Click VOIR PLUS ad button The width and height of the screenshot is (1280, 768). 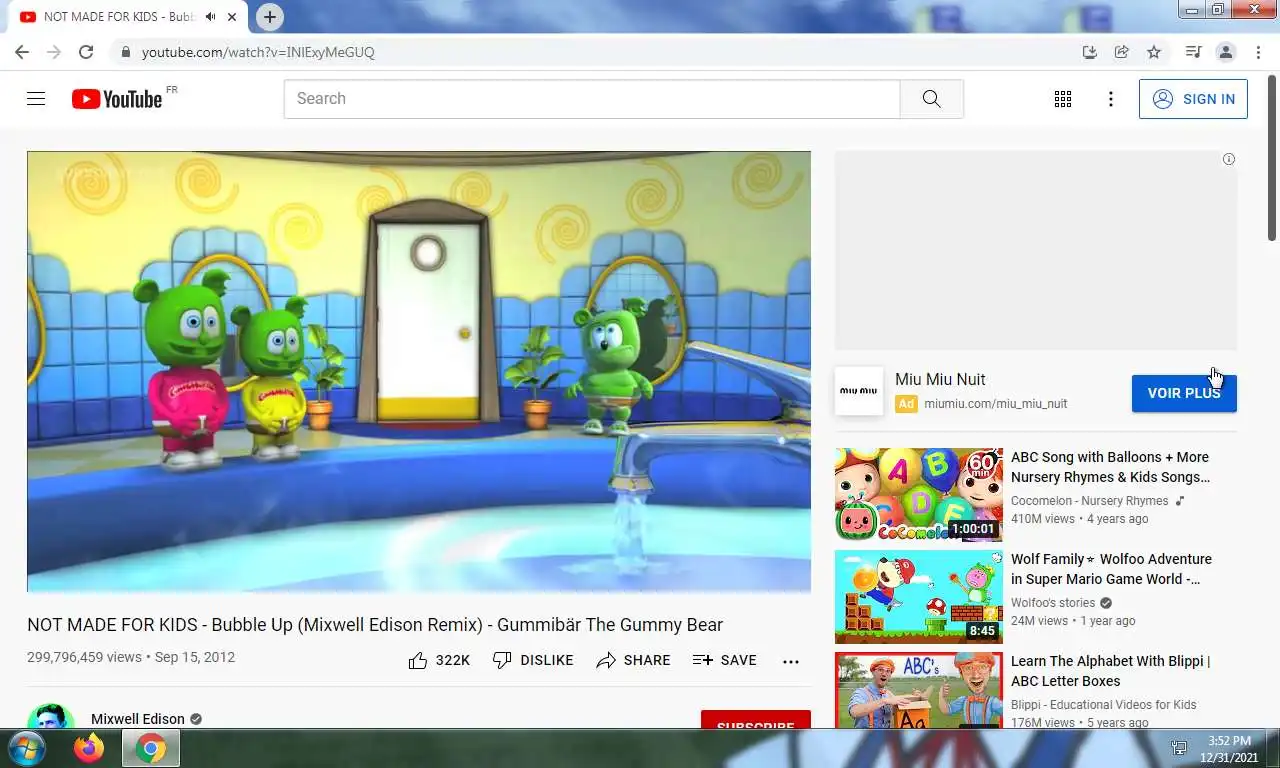click(x=1184, y=393)
